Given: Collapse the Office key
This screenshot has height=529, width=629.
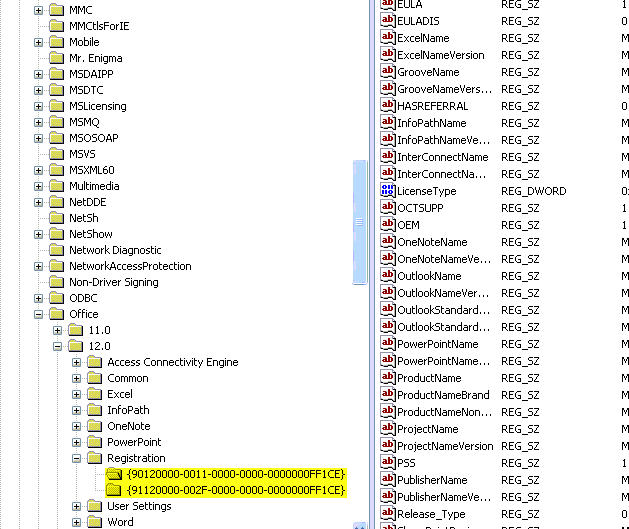Looking at the screenshot, I should click(39, 314).
